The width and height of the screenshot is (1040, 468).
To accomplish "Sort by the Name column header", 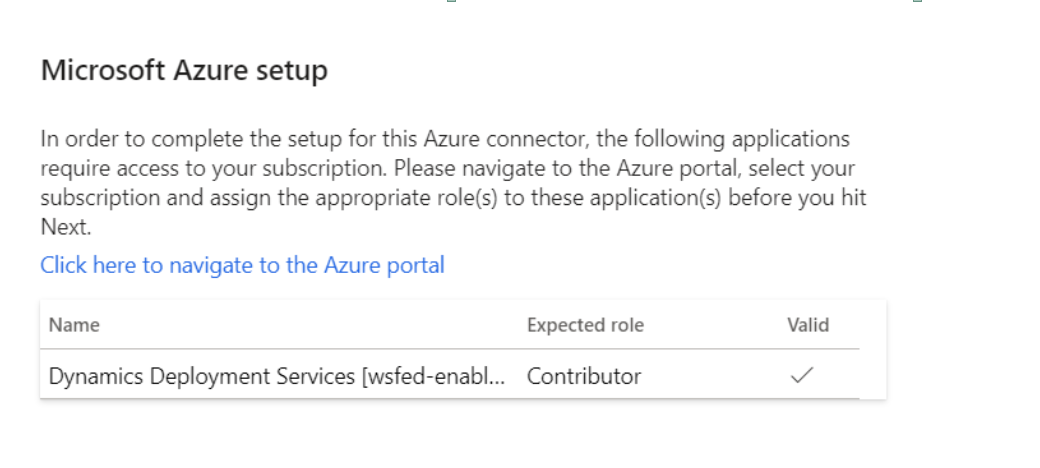I will coord(74,325).
